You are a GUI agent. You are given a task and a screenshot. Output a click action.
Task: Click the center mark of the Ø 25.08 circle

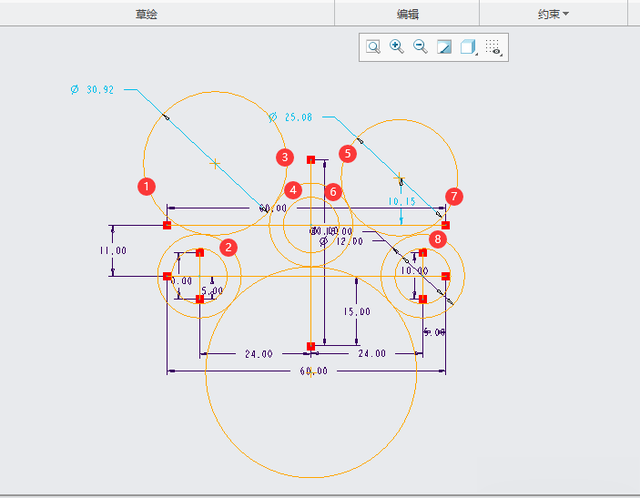[399, 178]
